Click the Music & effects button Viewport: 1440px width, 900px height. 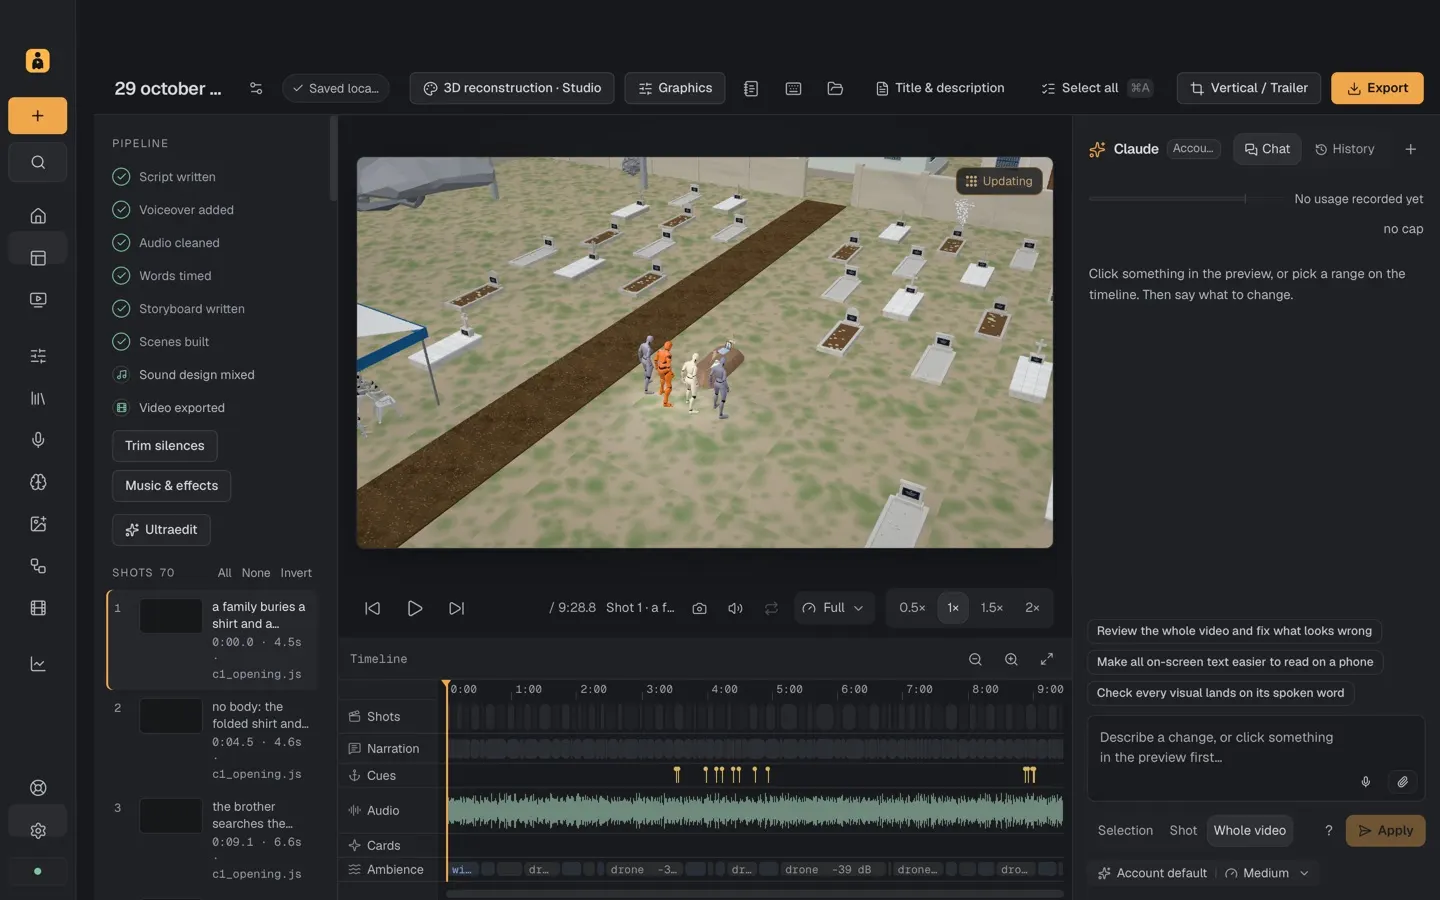[x=172, y=486]
